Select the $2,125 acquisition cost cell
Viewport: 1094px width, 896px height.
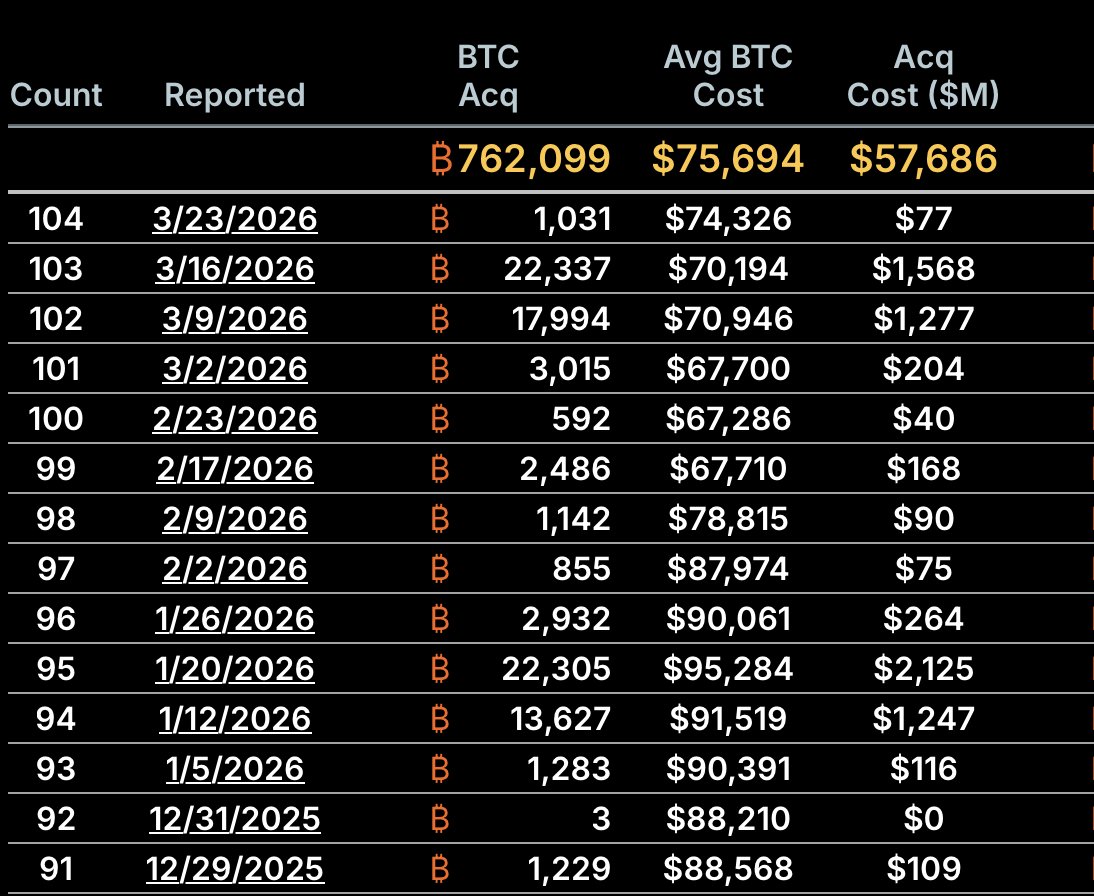coord(923,669)
